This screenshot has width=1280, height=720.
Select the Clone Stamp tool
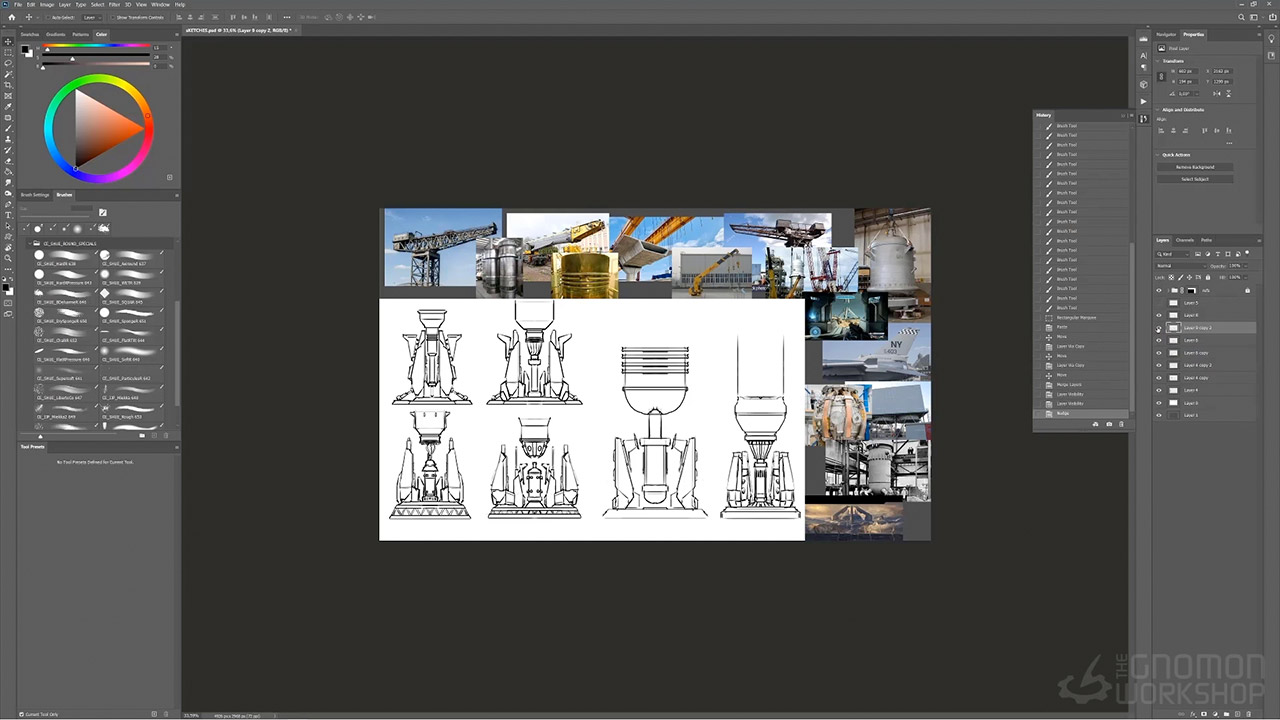click(8, 139)
